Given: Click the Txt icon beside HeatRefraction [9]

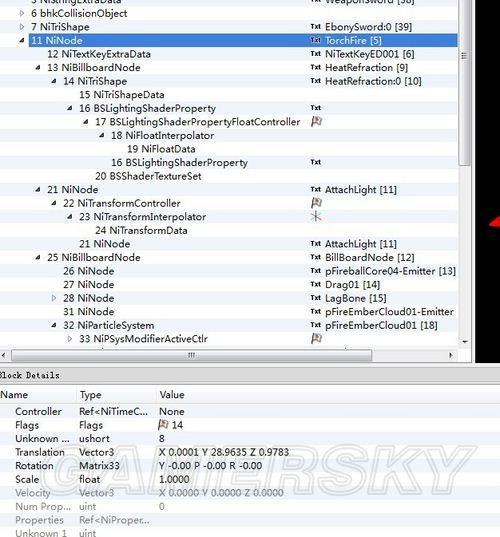Looking at the screenshot, I should (x=315, y=67).
